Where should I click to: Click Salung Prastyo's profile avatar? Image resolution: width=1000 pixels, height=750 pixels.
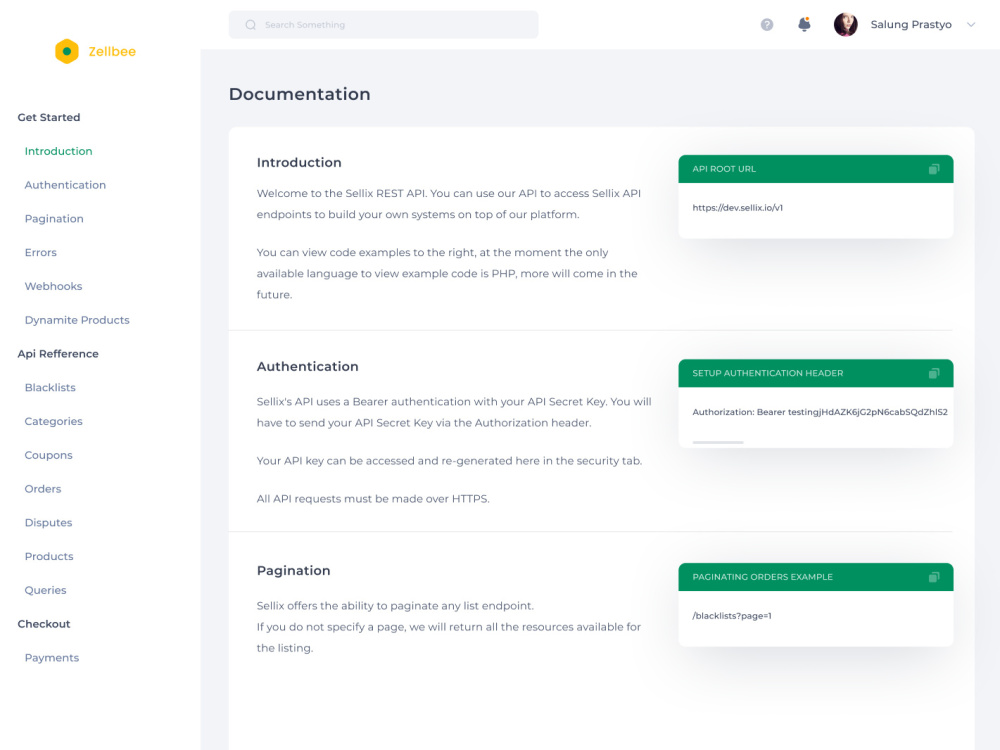[846, 24]
